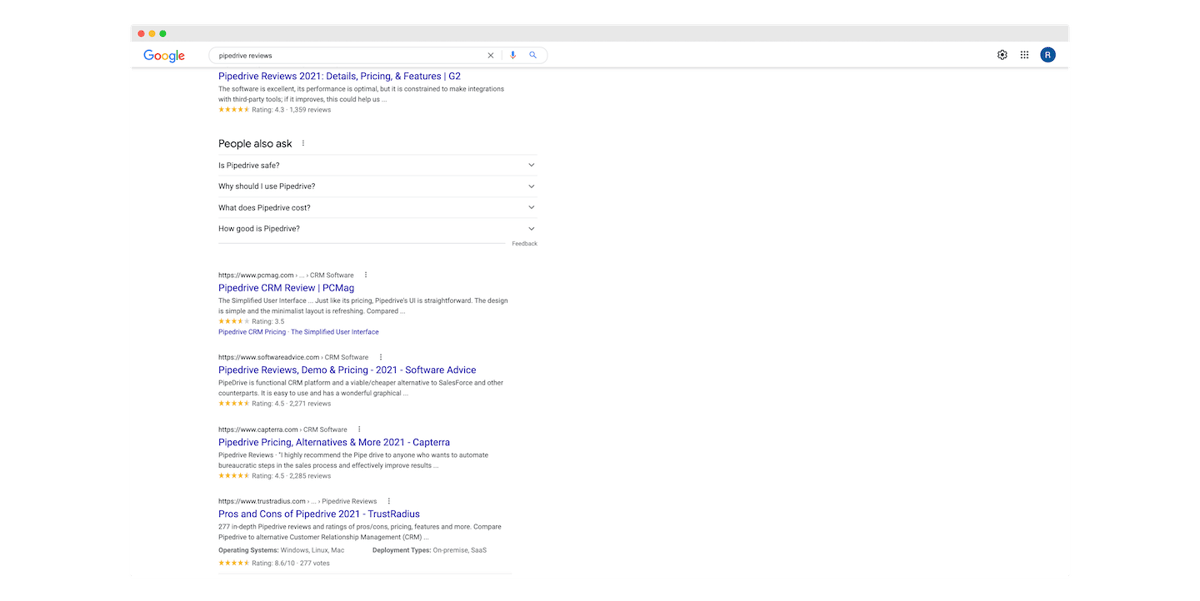Run search with magnifying glass icon
This screenshot has width=1200, height=601.
pyautogui.click(x=533, y=55)
